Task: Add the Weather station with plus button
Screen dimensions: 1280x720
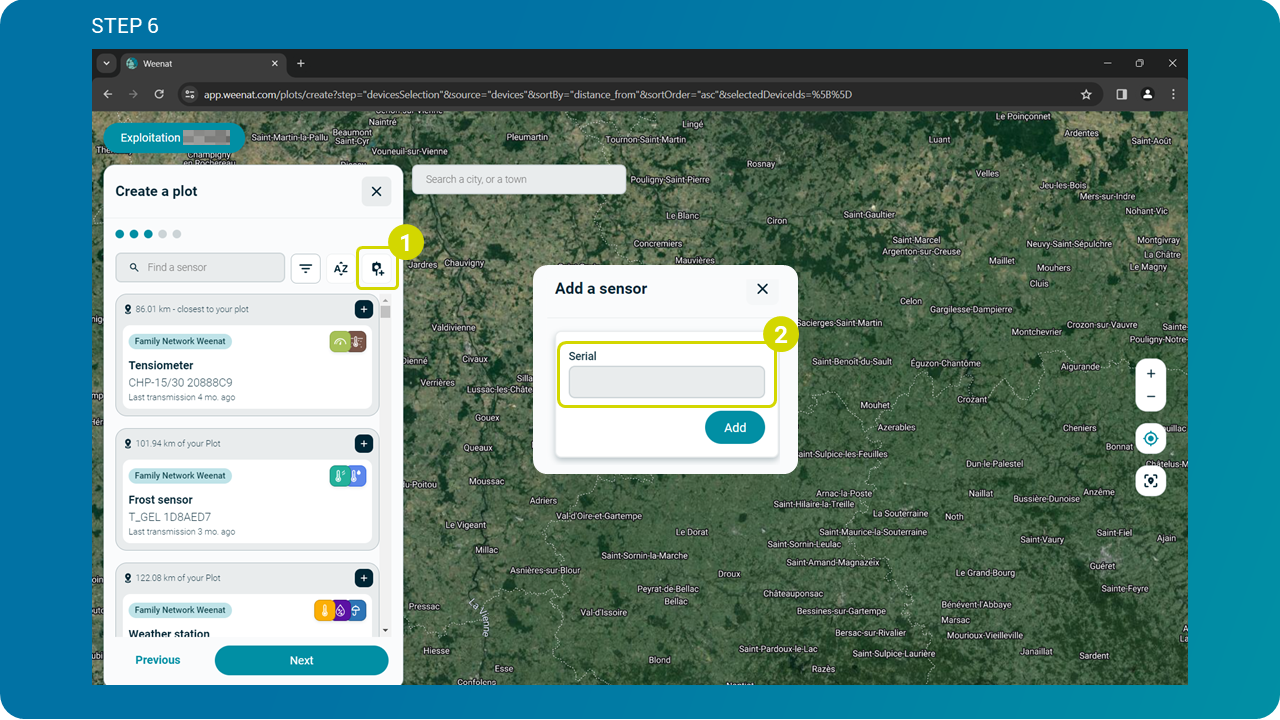Action: tap(363, 578)
